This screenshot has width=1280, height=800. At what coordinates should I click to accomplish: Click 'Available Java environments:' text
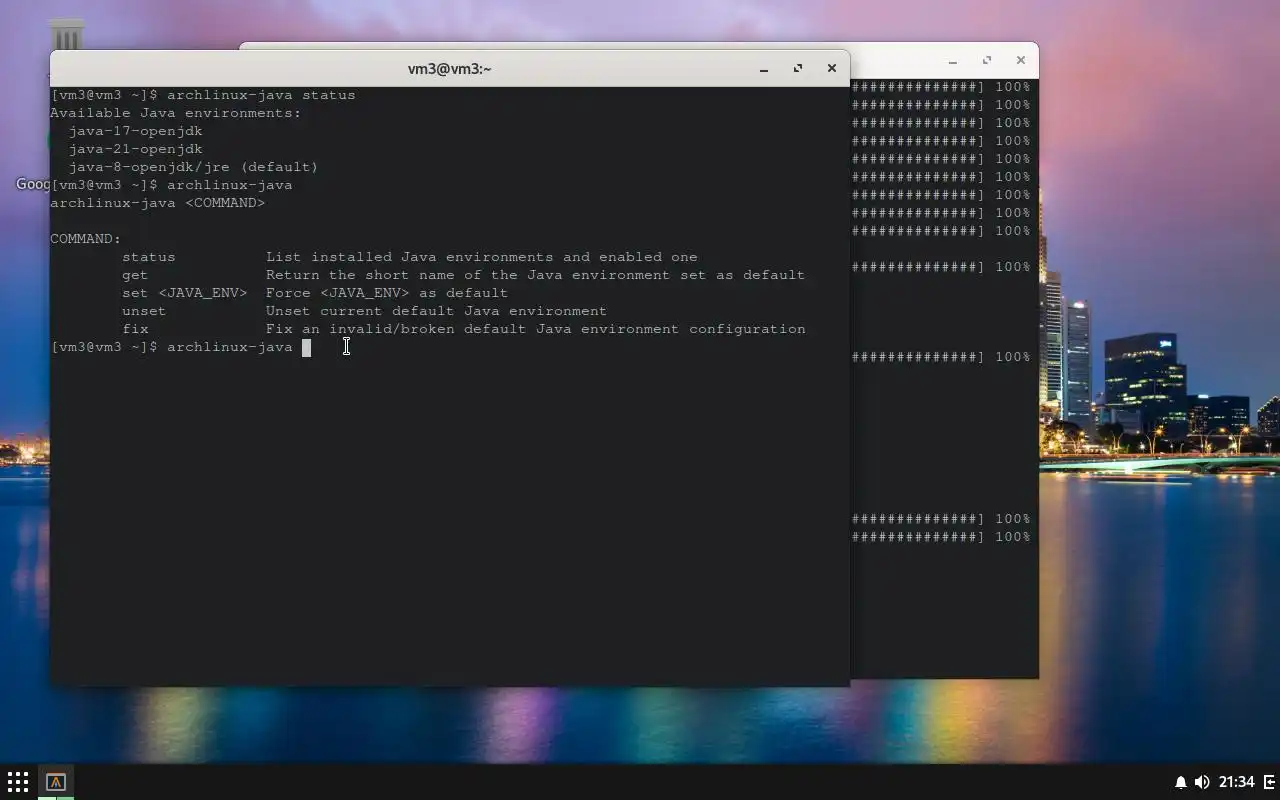176,113
